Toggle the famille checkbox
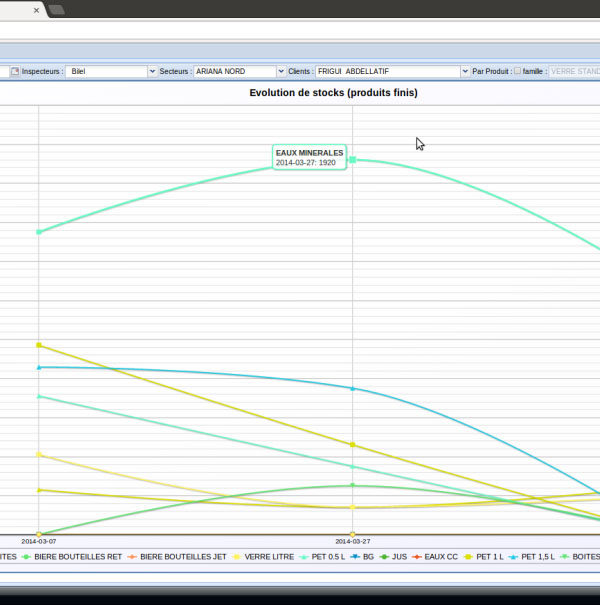Image resolution: width=600 pixels, height=605 pixels. (517, 72)
